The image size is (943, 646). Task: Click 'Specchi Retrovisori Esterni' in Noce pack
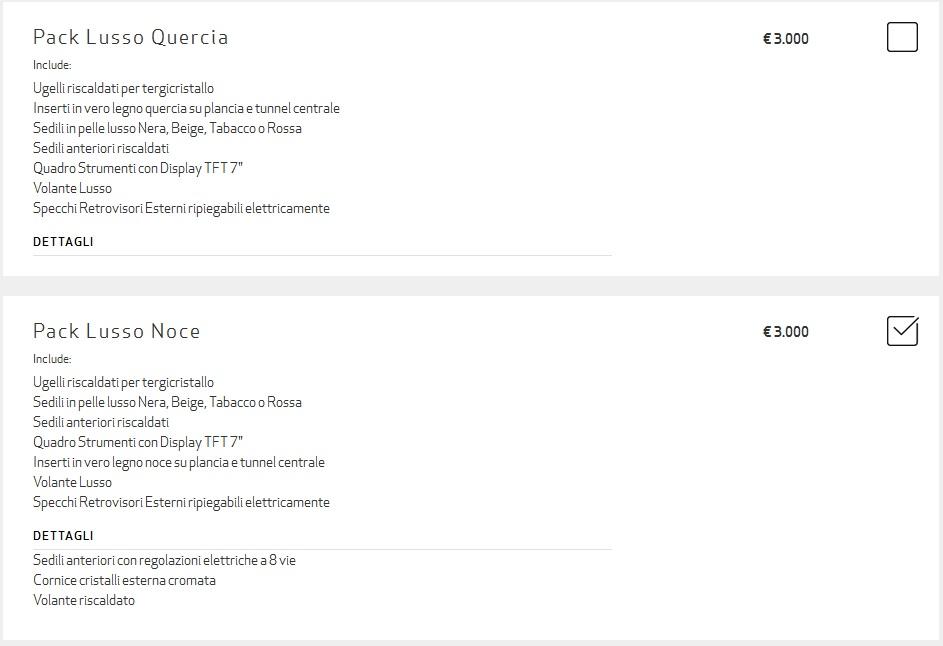click(x=181, y=502)
